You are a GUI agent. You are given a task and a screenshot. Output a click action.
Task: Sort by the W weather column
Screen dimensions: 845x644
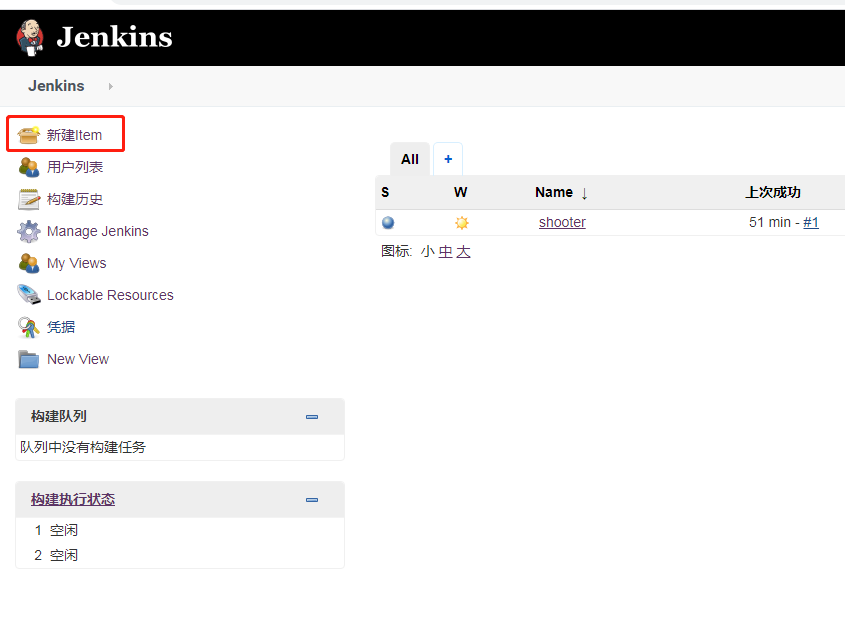460,192
